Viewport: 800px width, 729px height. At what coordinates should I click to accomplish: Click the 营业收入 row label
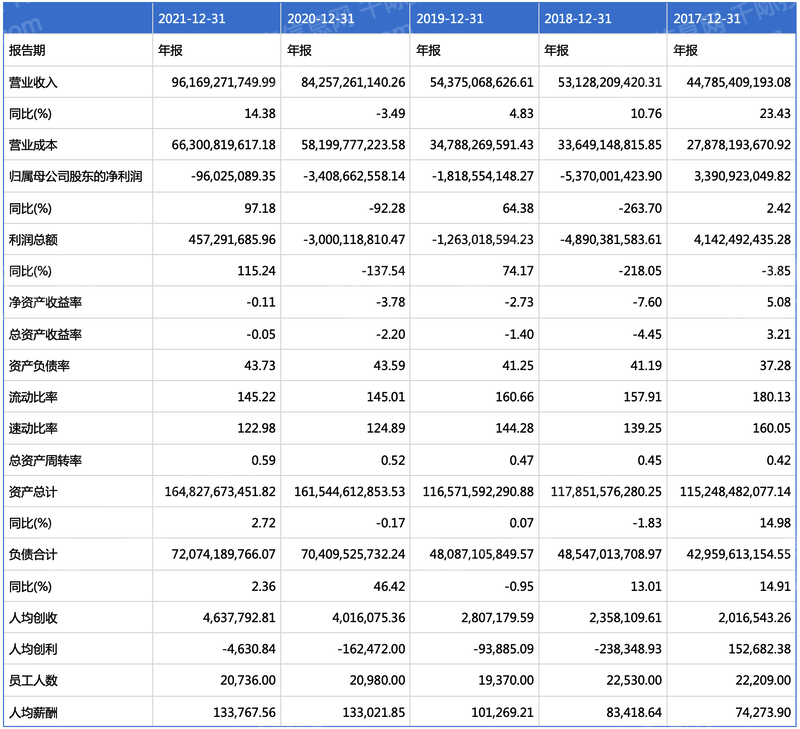[x=33, y=82]
